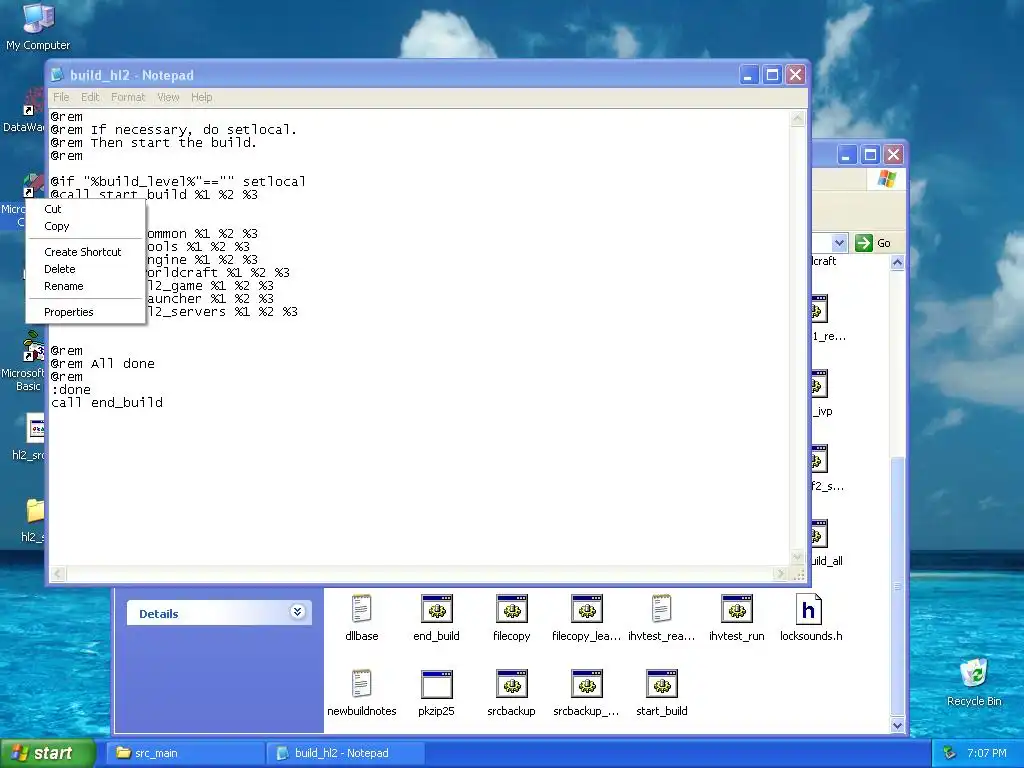Select the DataWa desktop shortcut

[24, 111]
